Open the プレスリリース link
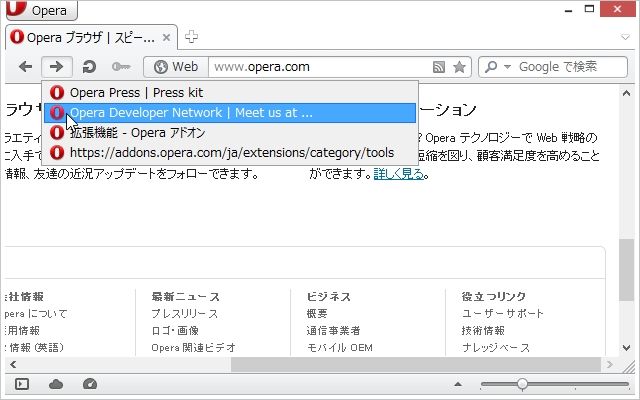The image size is (640, 400). (x=184, y=313)
